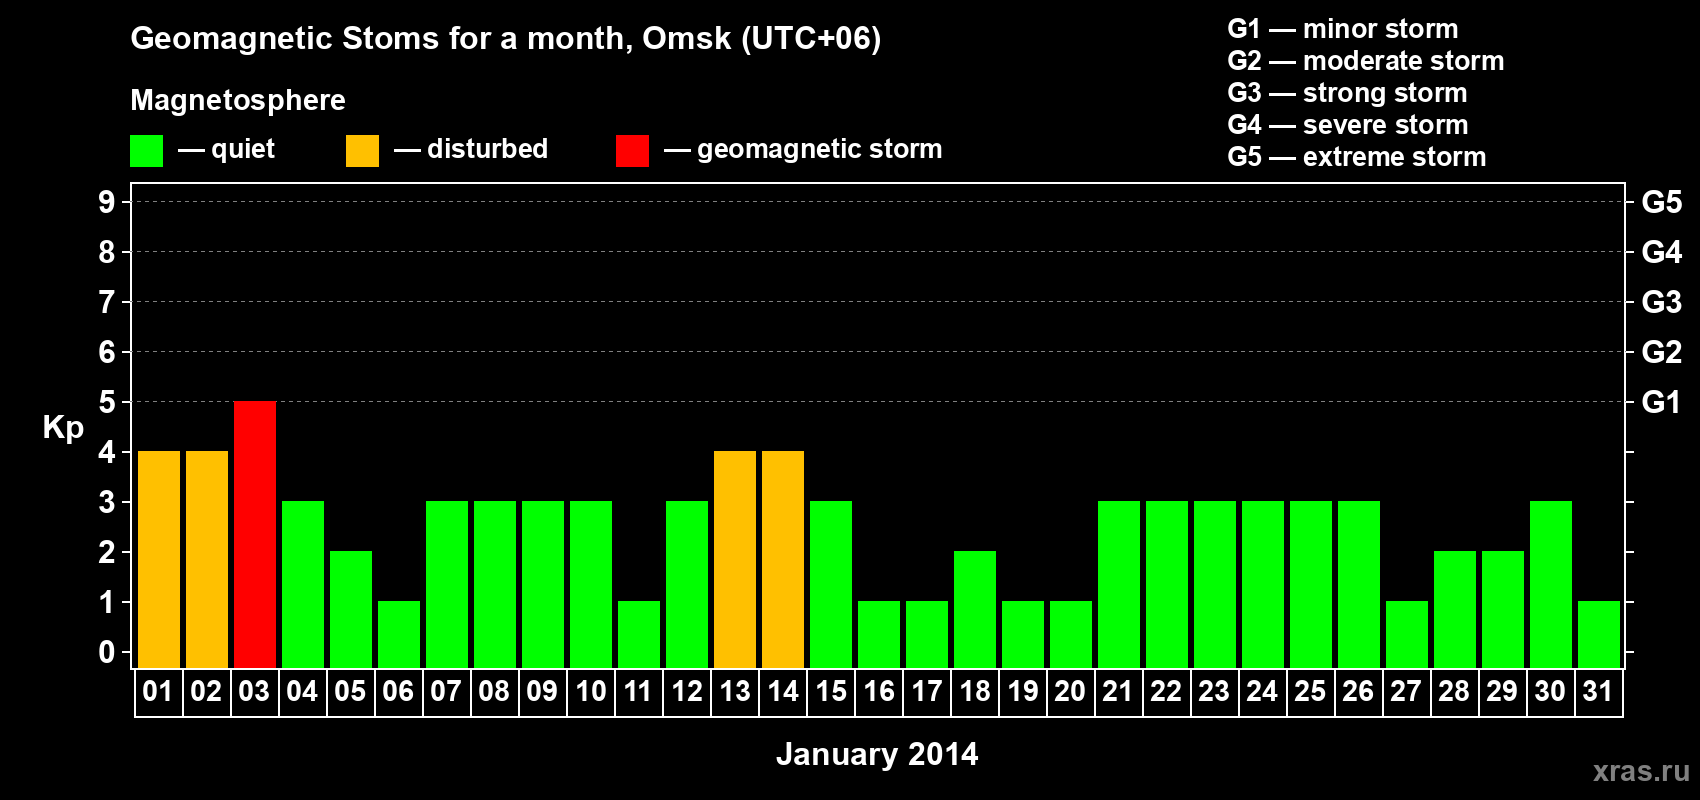Click date label 19 on the axis
This screenshot has height=800, width=1700.
pyautogui.click(x=1022, y=691)
